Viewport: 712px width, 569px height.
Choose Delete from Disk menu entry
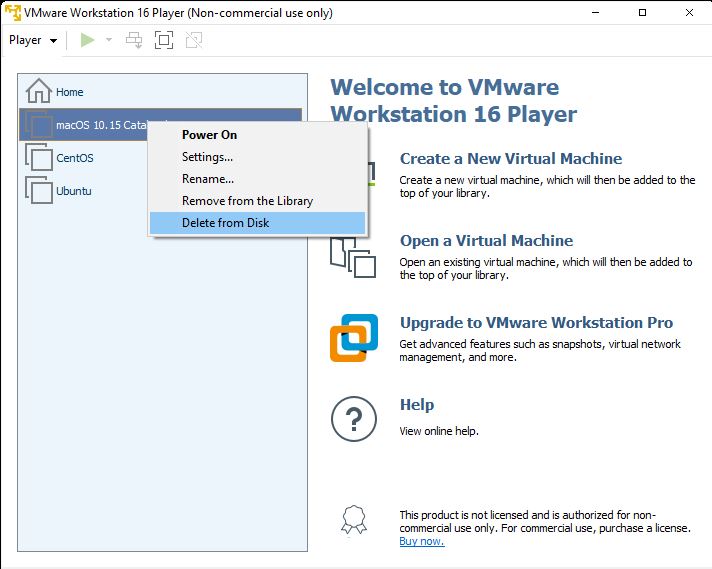point(225,223)
